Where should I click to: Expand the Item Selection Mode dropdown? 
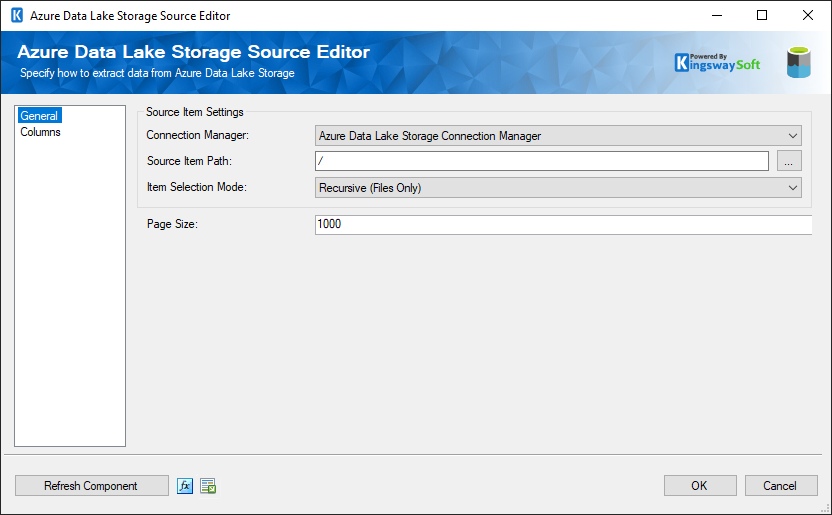coord(558,188)
